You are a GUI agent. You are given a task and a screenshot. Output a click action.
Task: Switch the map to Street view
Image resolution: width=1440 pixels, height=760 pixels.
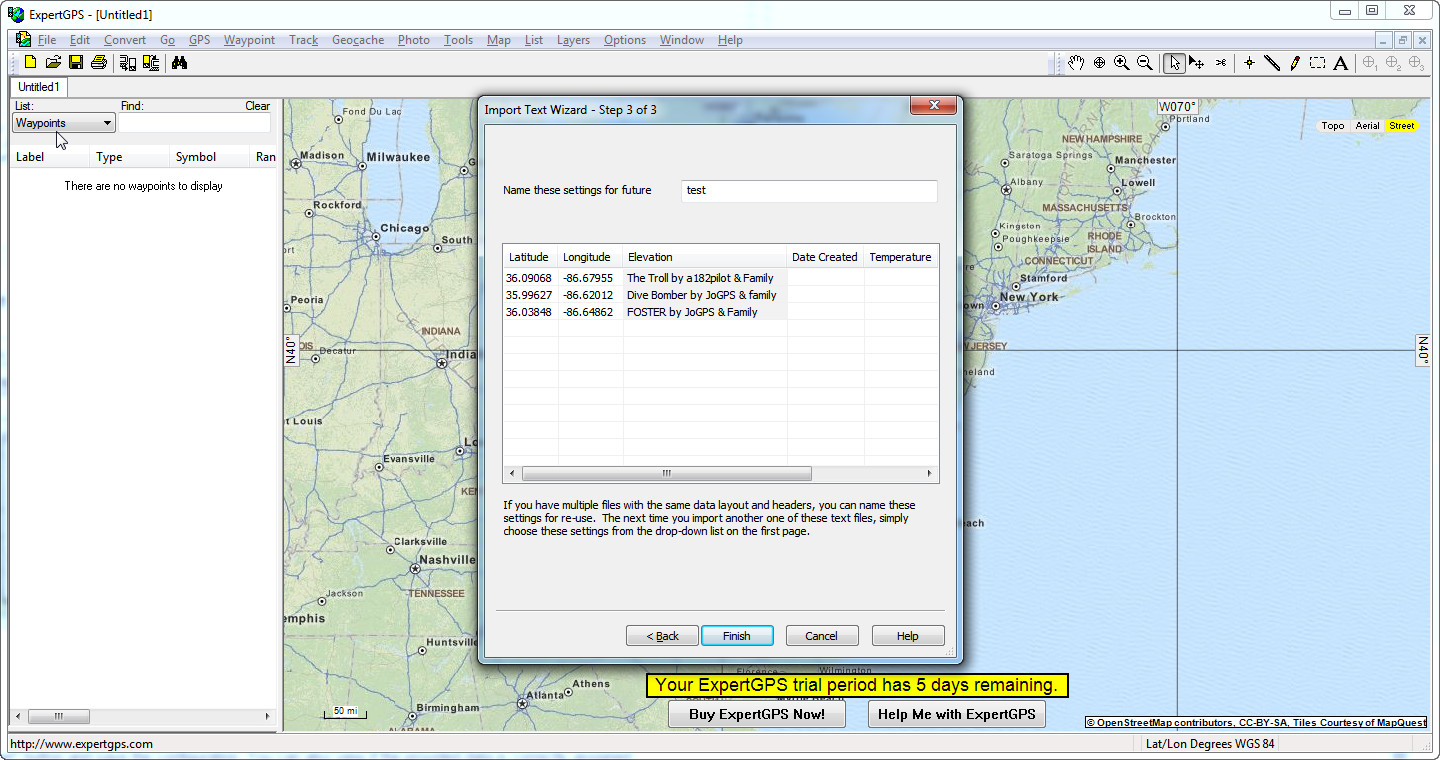point(1402,126)
